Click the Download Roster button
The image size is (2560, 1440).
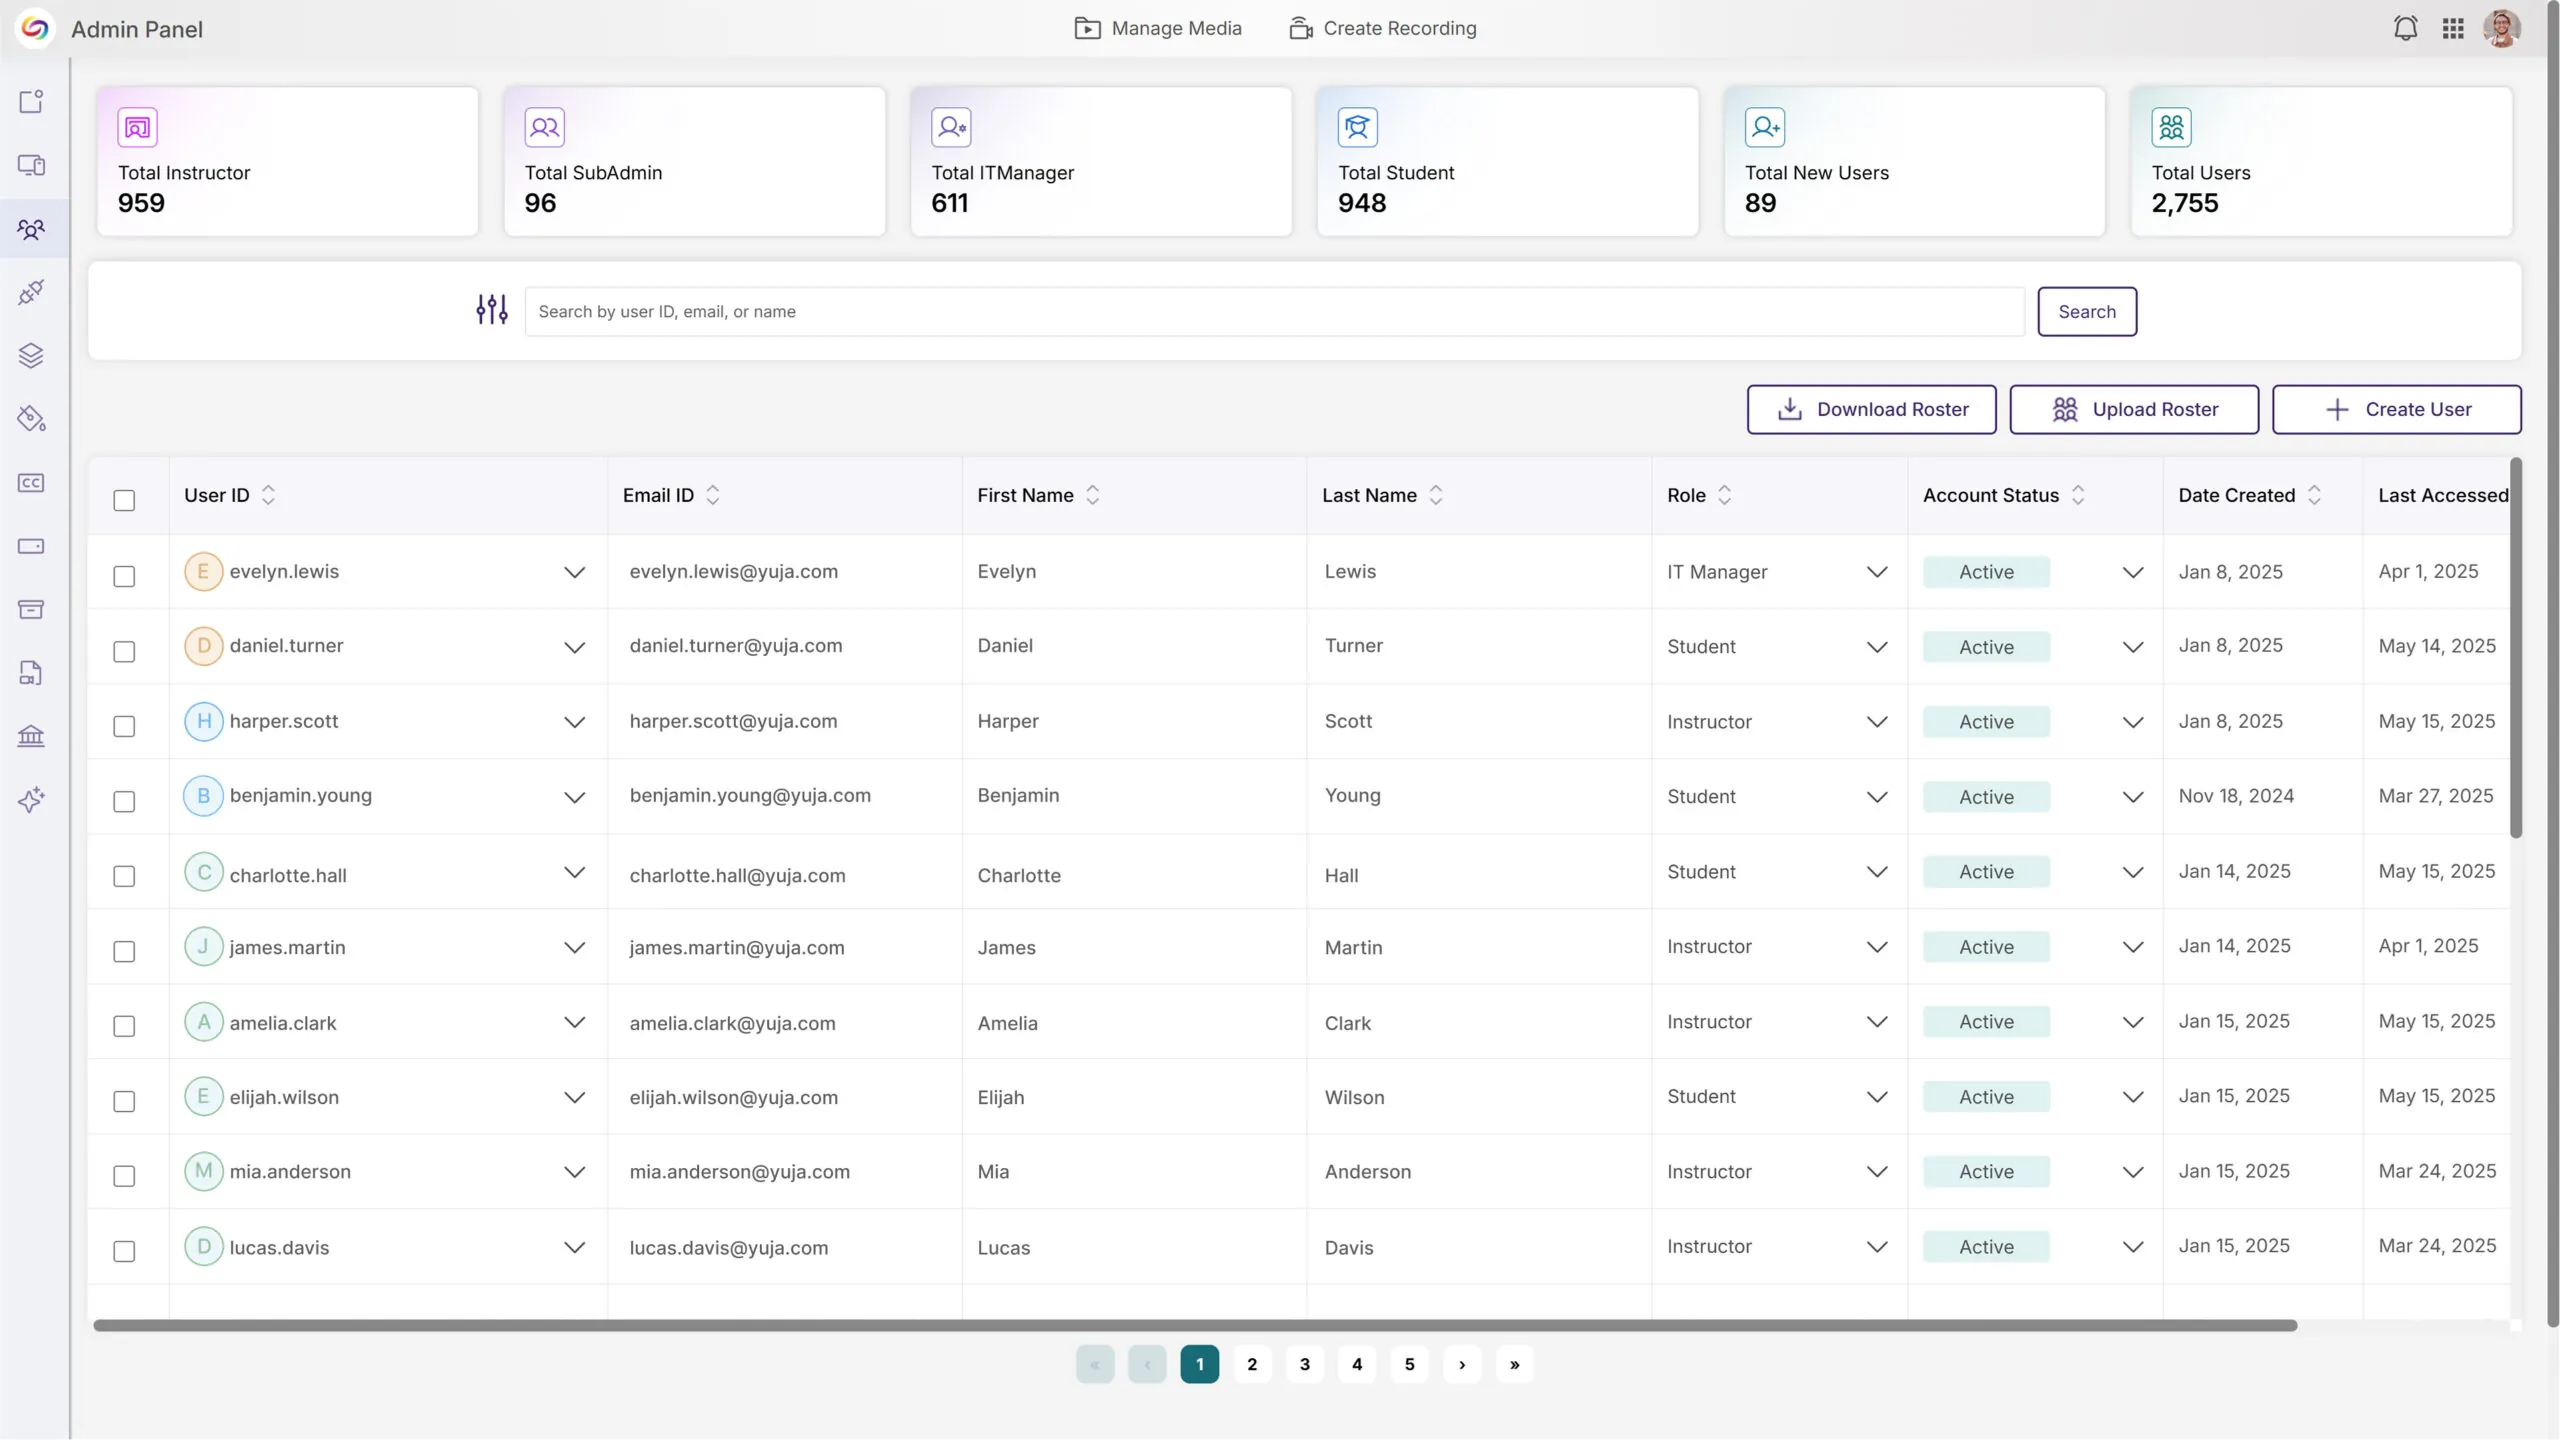1871,409
